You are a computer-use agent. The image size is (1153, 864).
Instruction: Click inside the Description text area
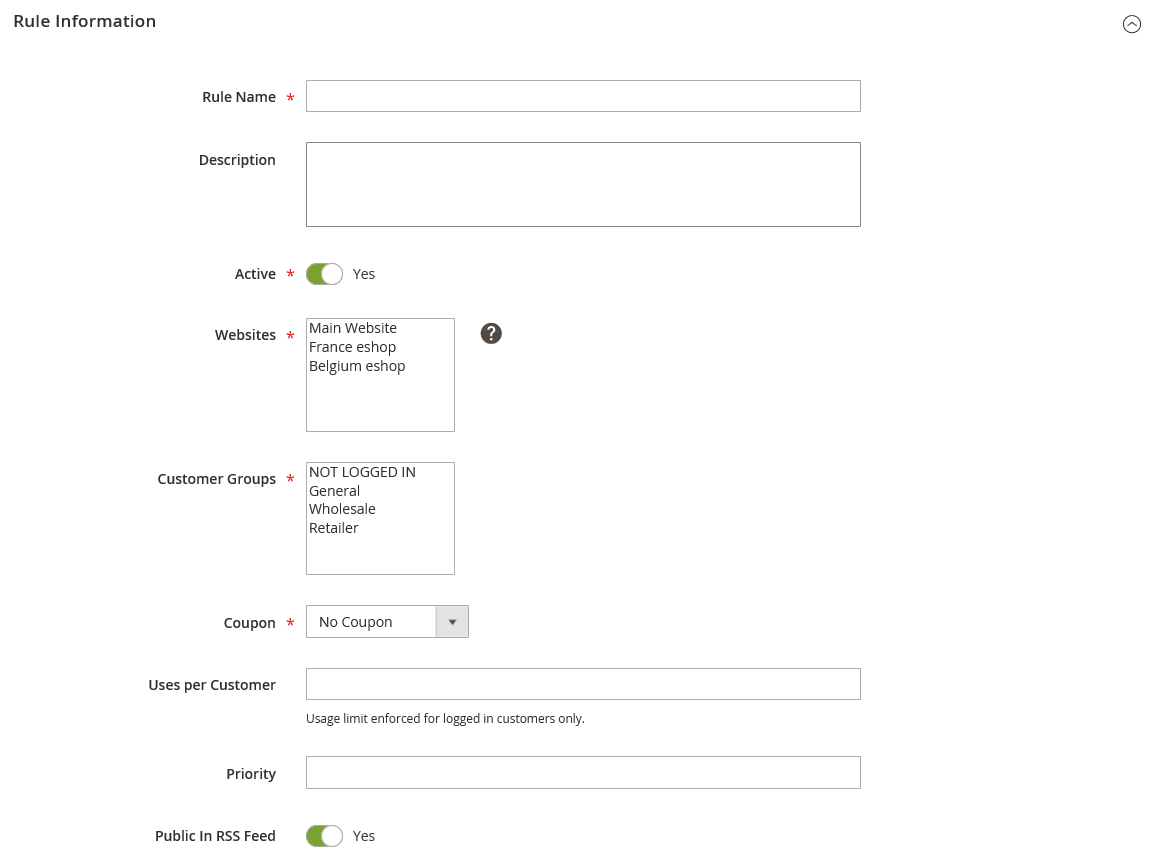point(583,184)
